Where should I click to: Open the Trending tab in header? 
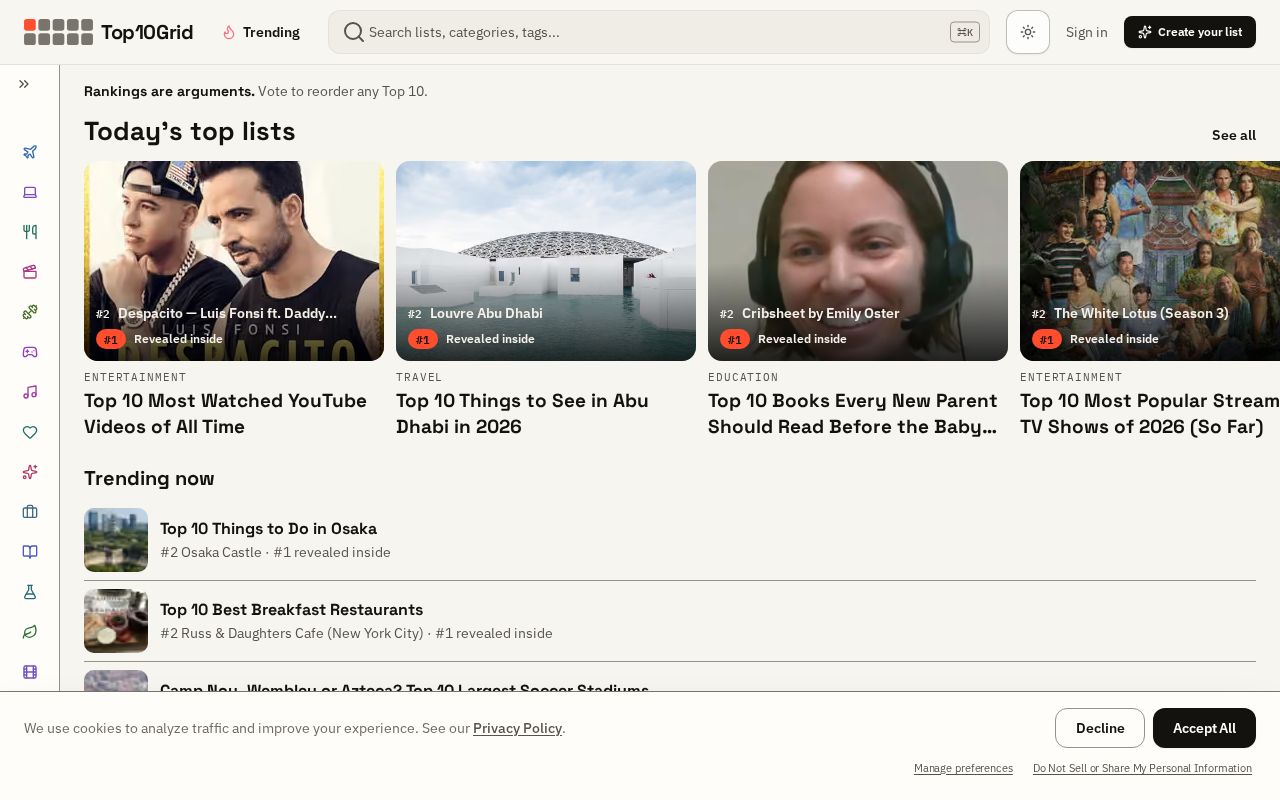[261, 32]
